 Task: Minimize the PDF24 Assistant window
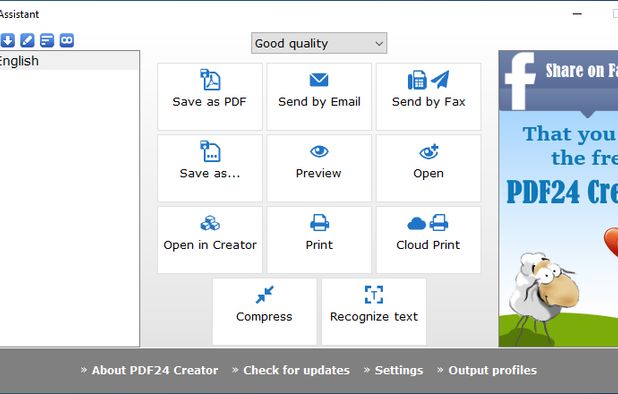(x=577, y=14)
